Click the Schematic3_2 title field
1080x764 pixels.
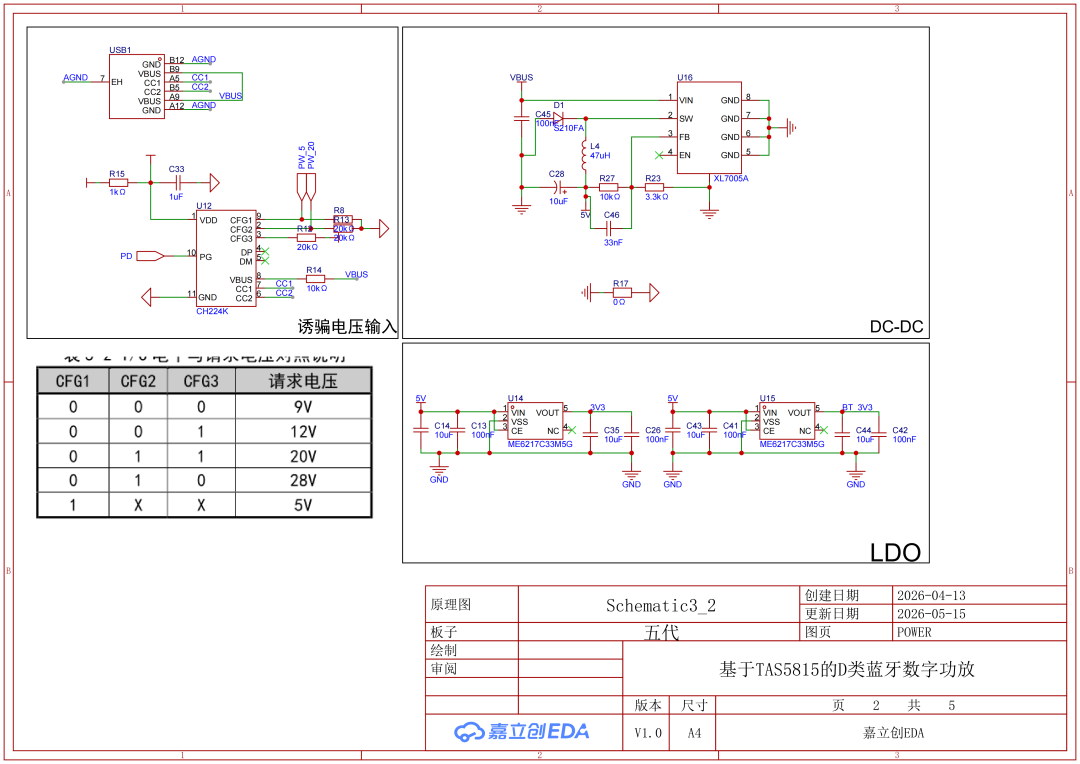point(661,606)
